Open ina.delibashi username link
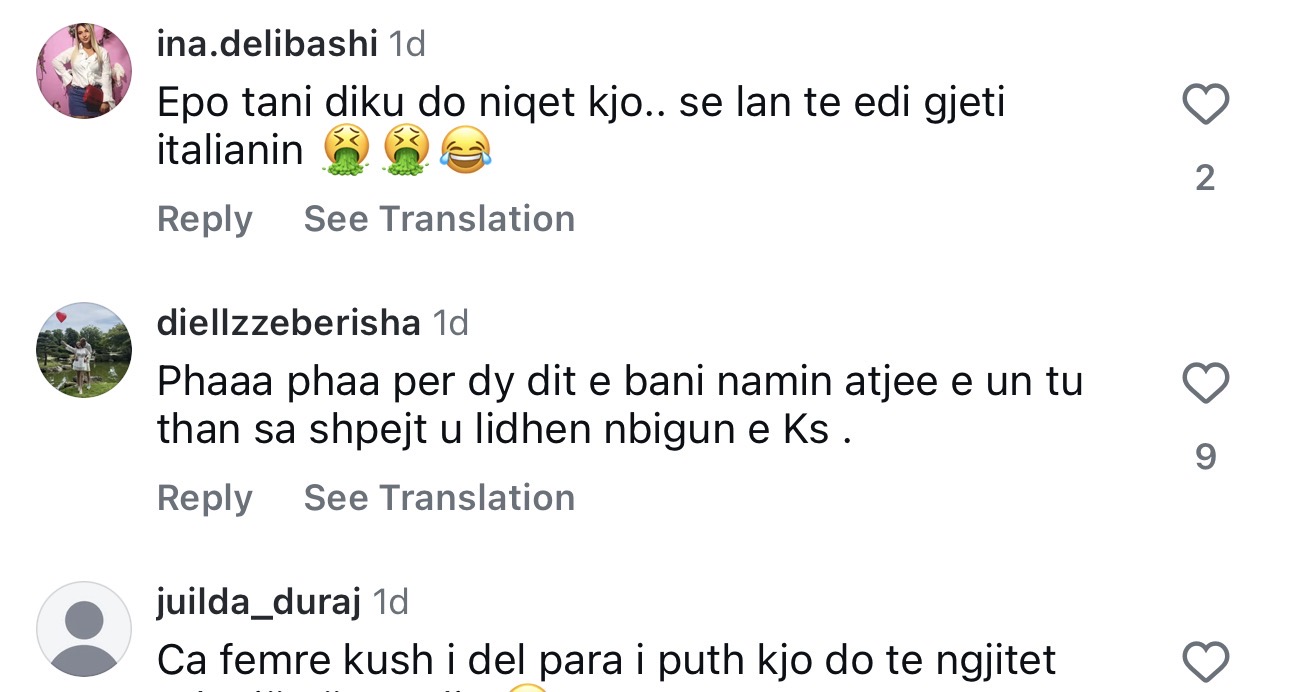The width and height of the screenshot is (1290, 692). pos(267,43)
